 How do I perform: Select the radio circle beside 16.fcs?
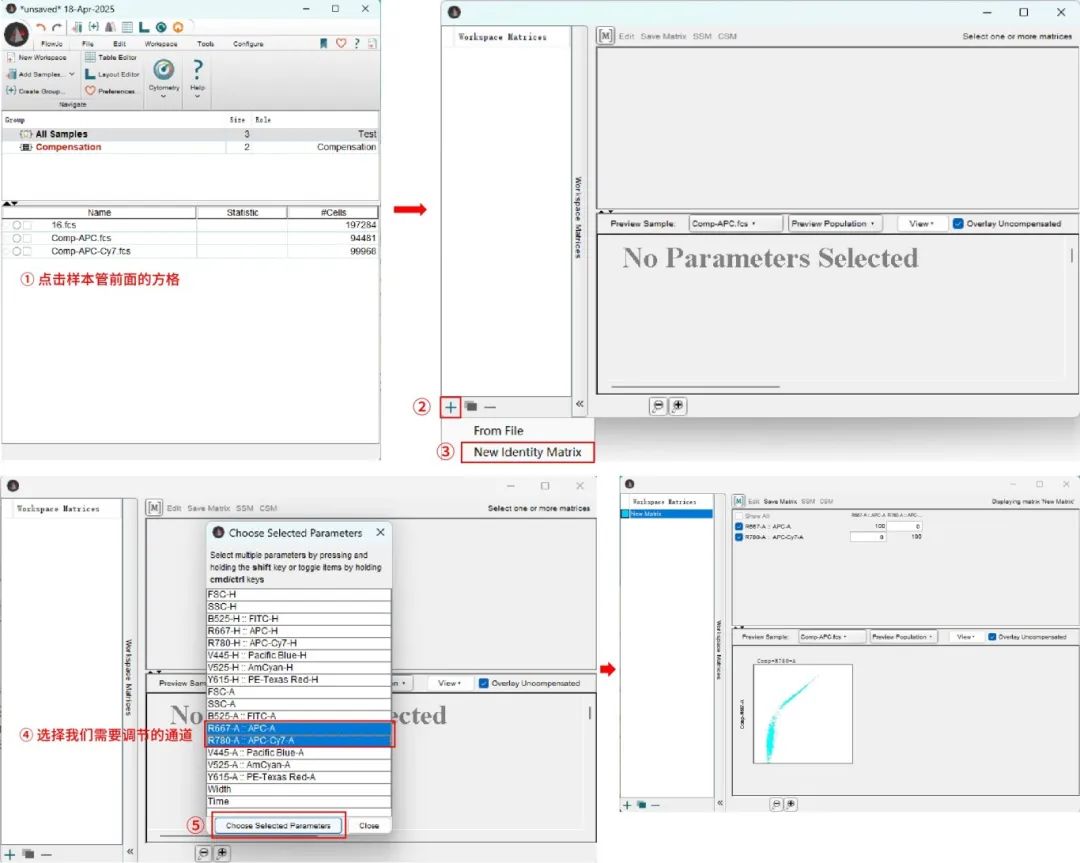point(16,226)
